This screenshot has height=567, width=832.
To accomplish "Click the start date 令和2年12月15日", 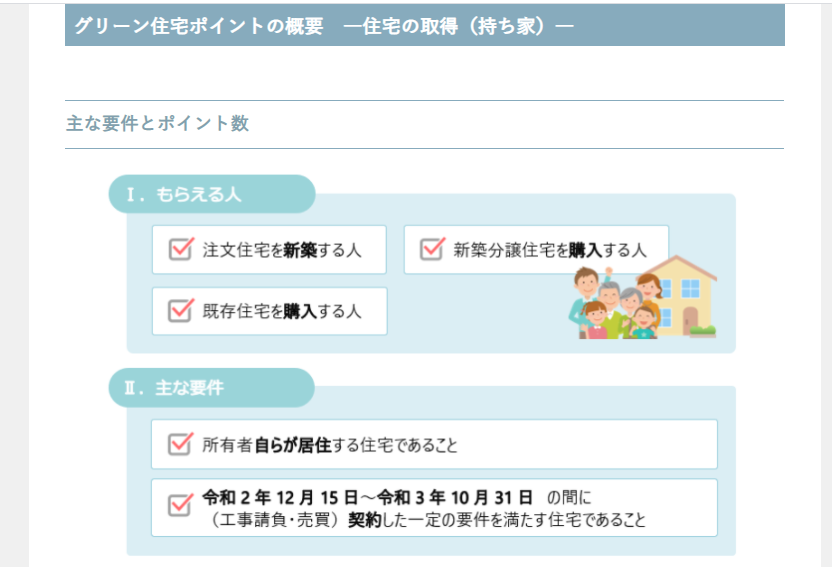I will pyautogui.click(x=283, y=497).
